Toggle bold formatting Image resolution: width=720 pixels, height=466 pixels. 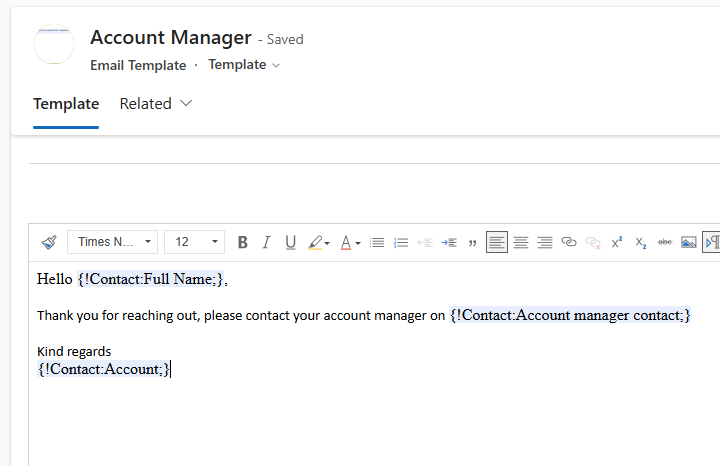[242, 242]
